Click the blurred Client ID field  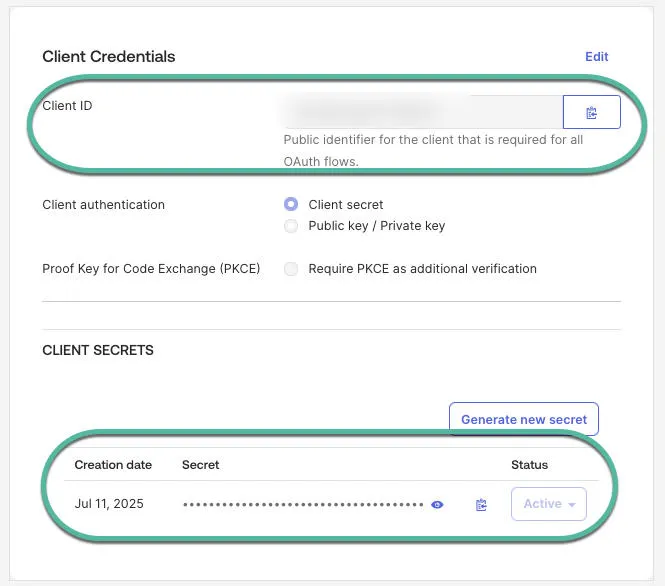pyautogui.click(x=423, y=112)
